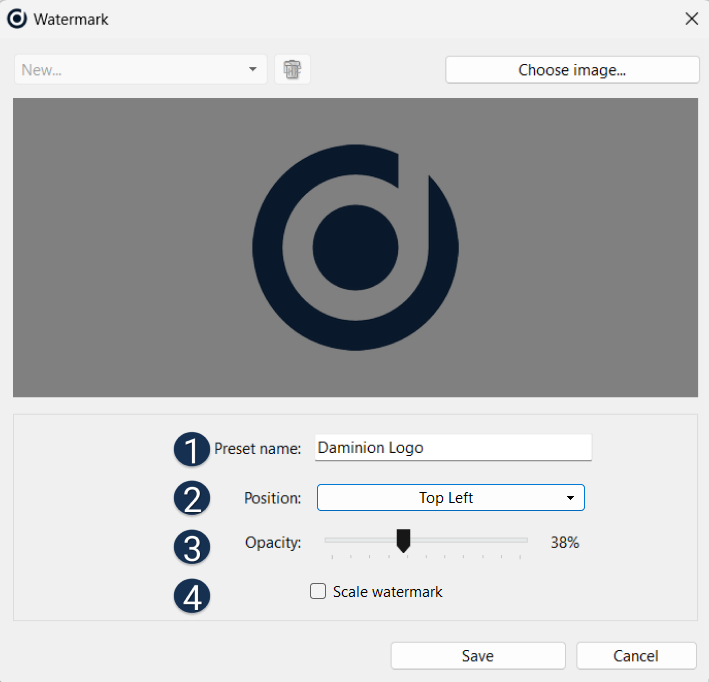Viewport: 709px width, 682px height.
Task: Save the watermark preset
Action: pyautogui.click(x=477, y=656)
